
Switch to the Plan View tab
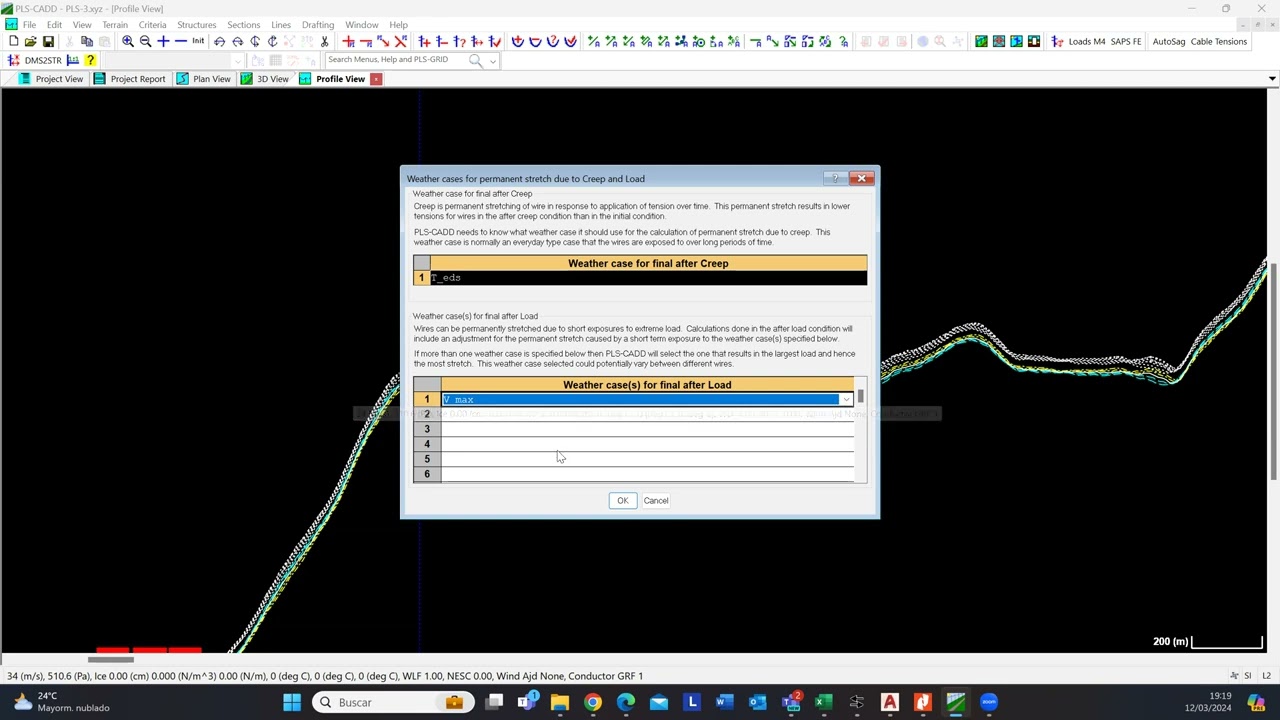[203, 79]
